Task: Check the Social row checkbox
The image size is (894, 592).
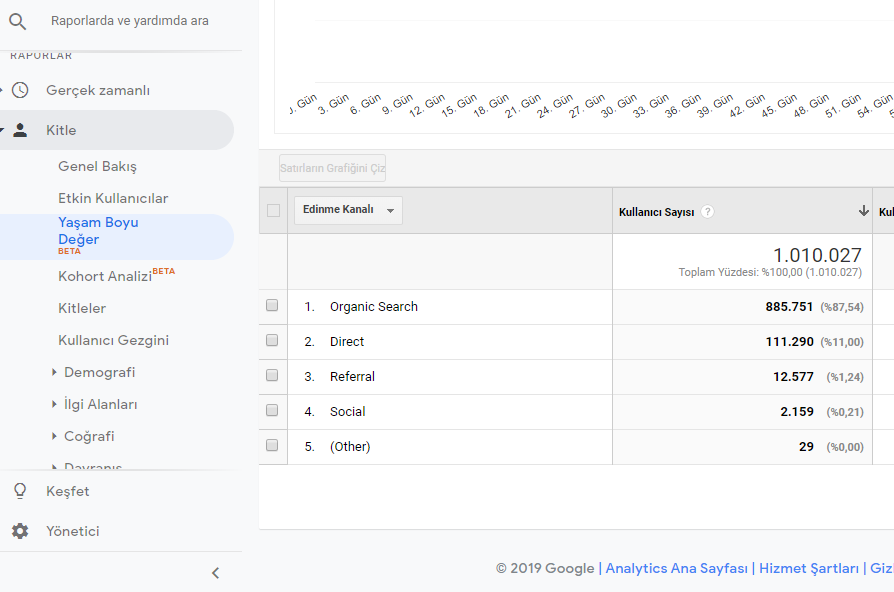Action: pyautogui.click(x=272, y=411)
